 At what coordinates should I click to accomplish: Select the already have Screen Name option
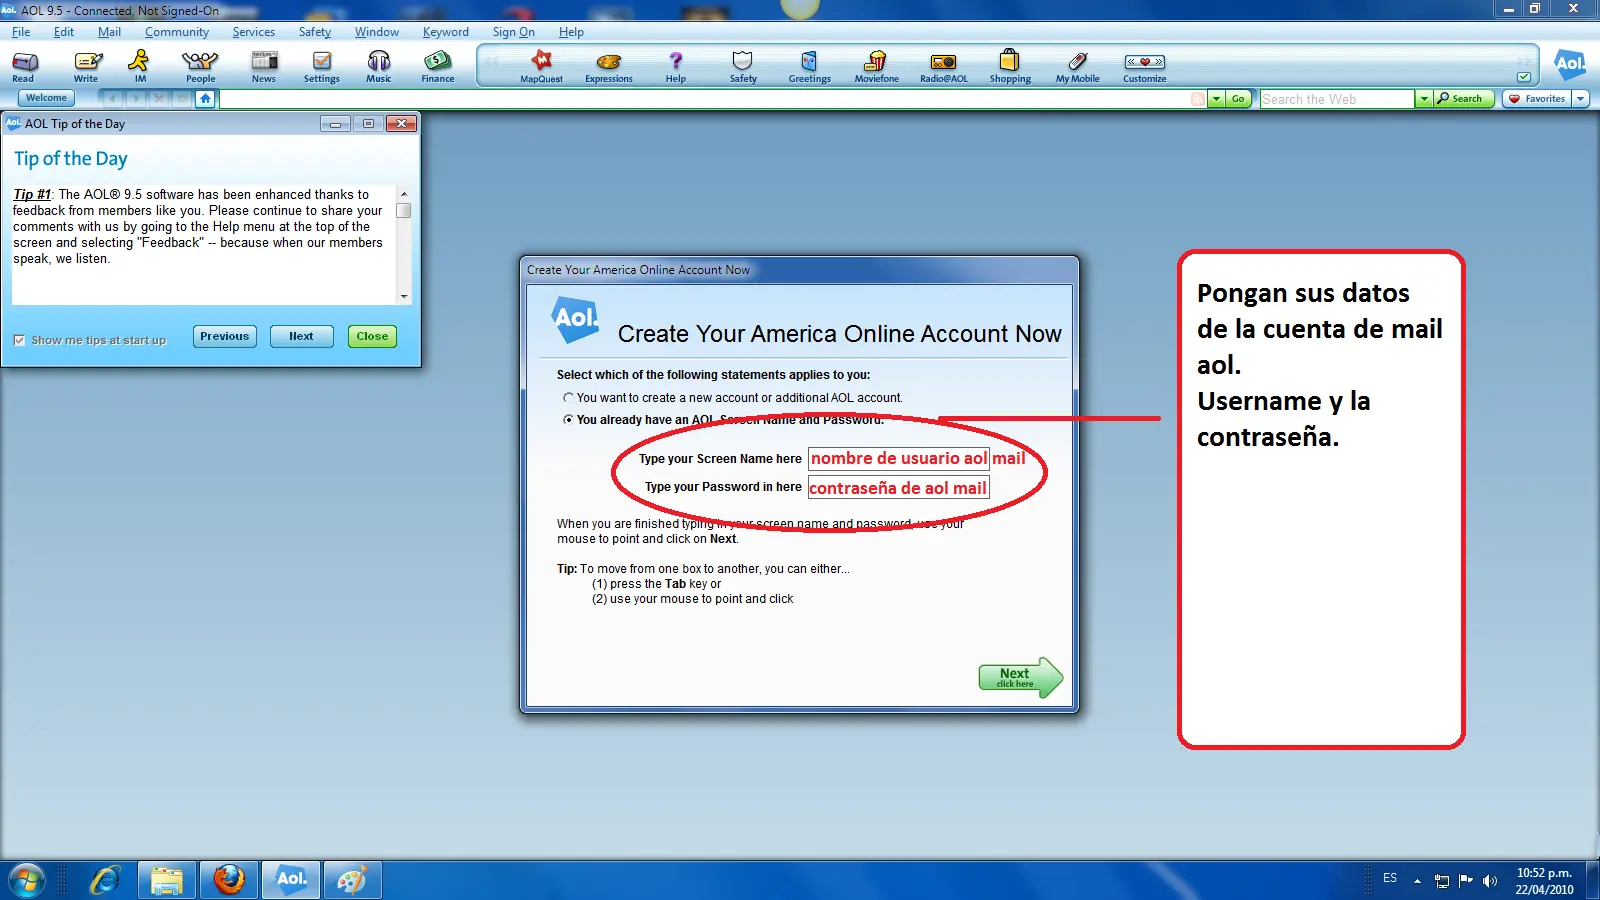click(x=568, y=420)
